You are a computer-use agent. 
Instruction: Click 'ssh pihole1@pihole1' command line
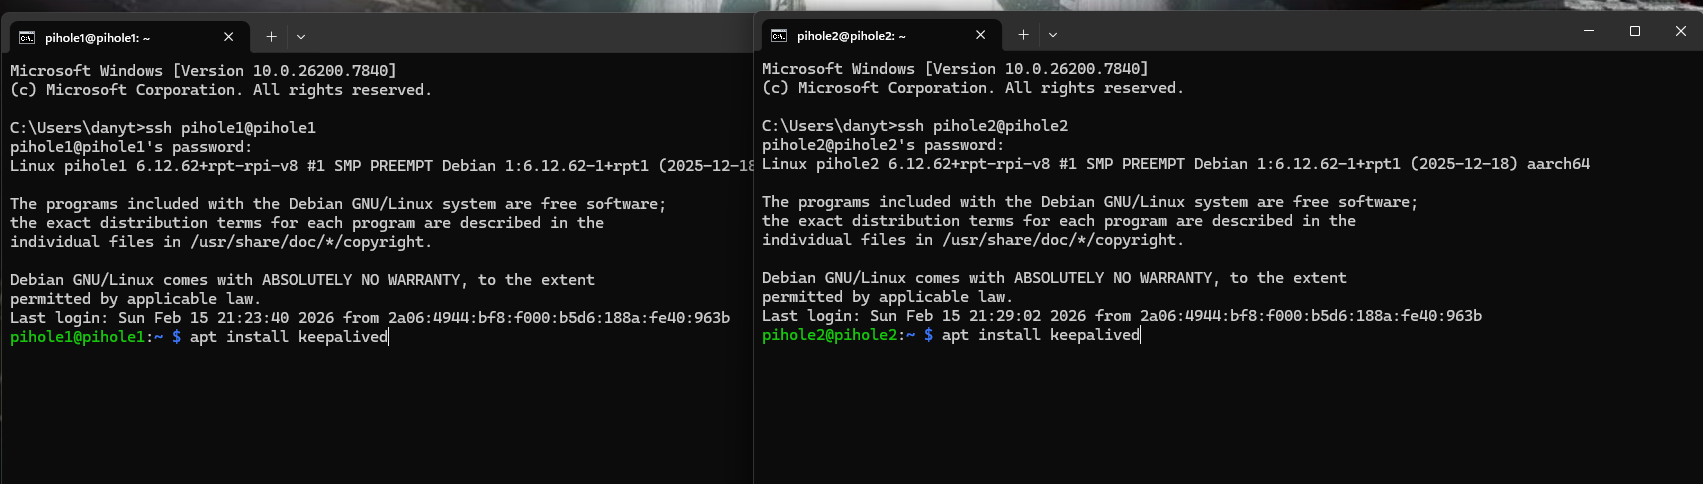(163, 128)
